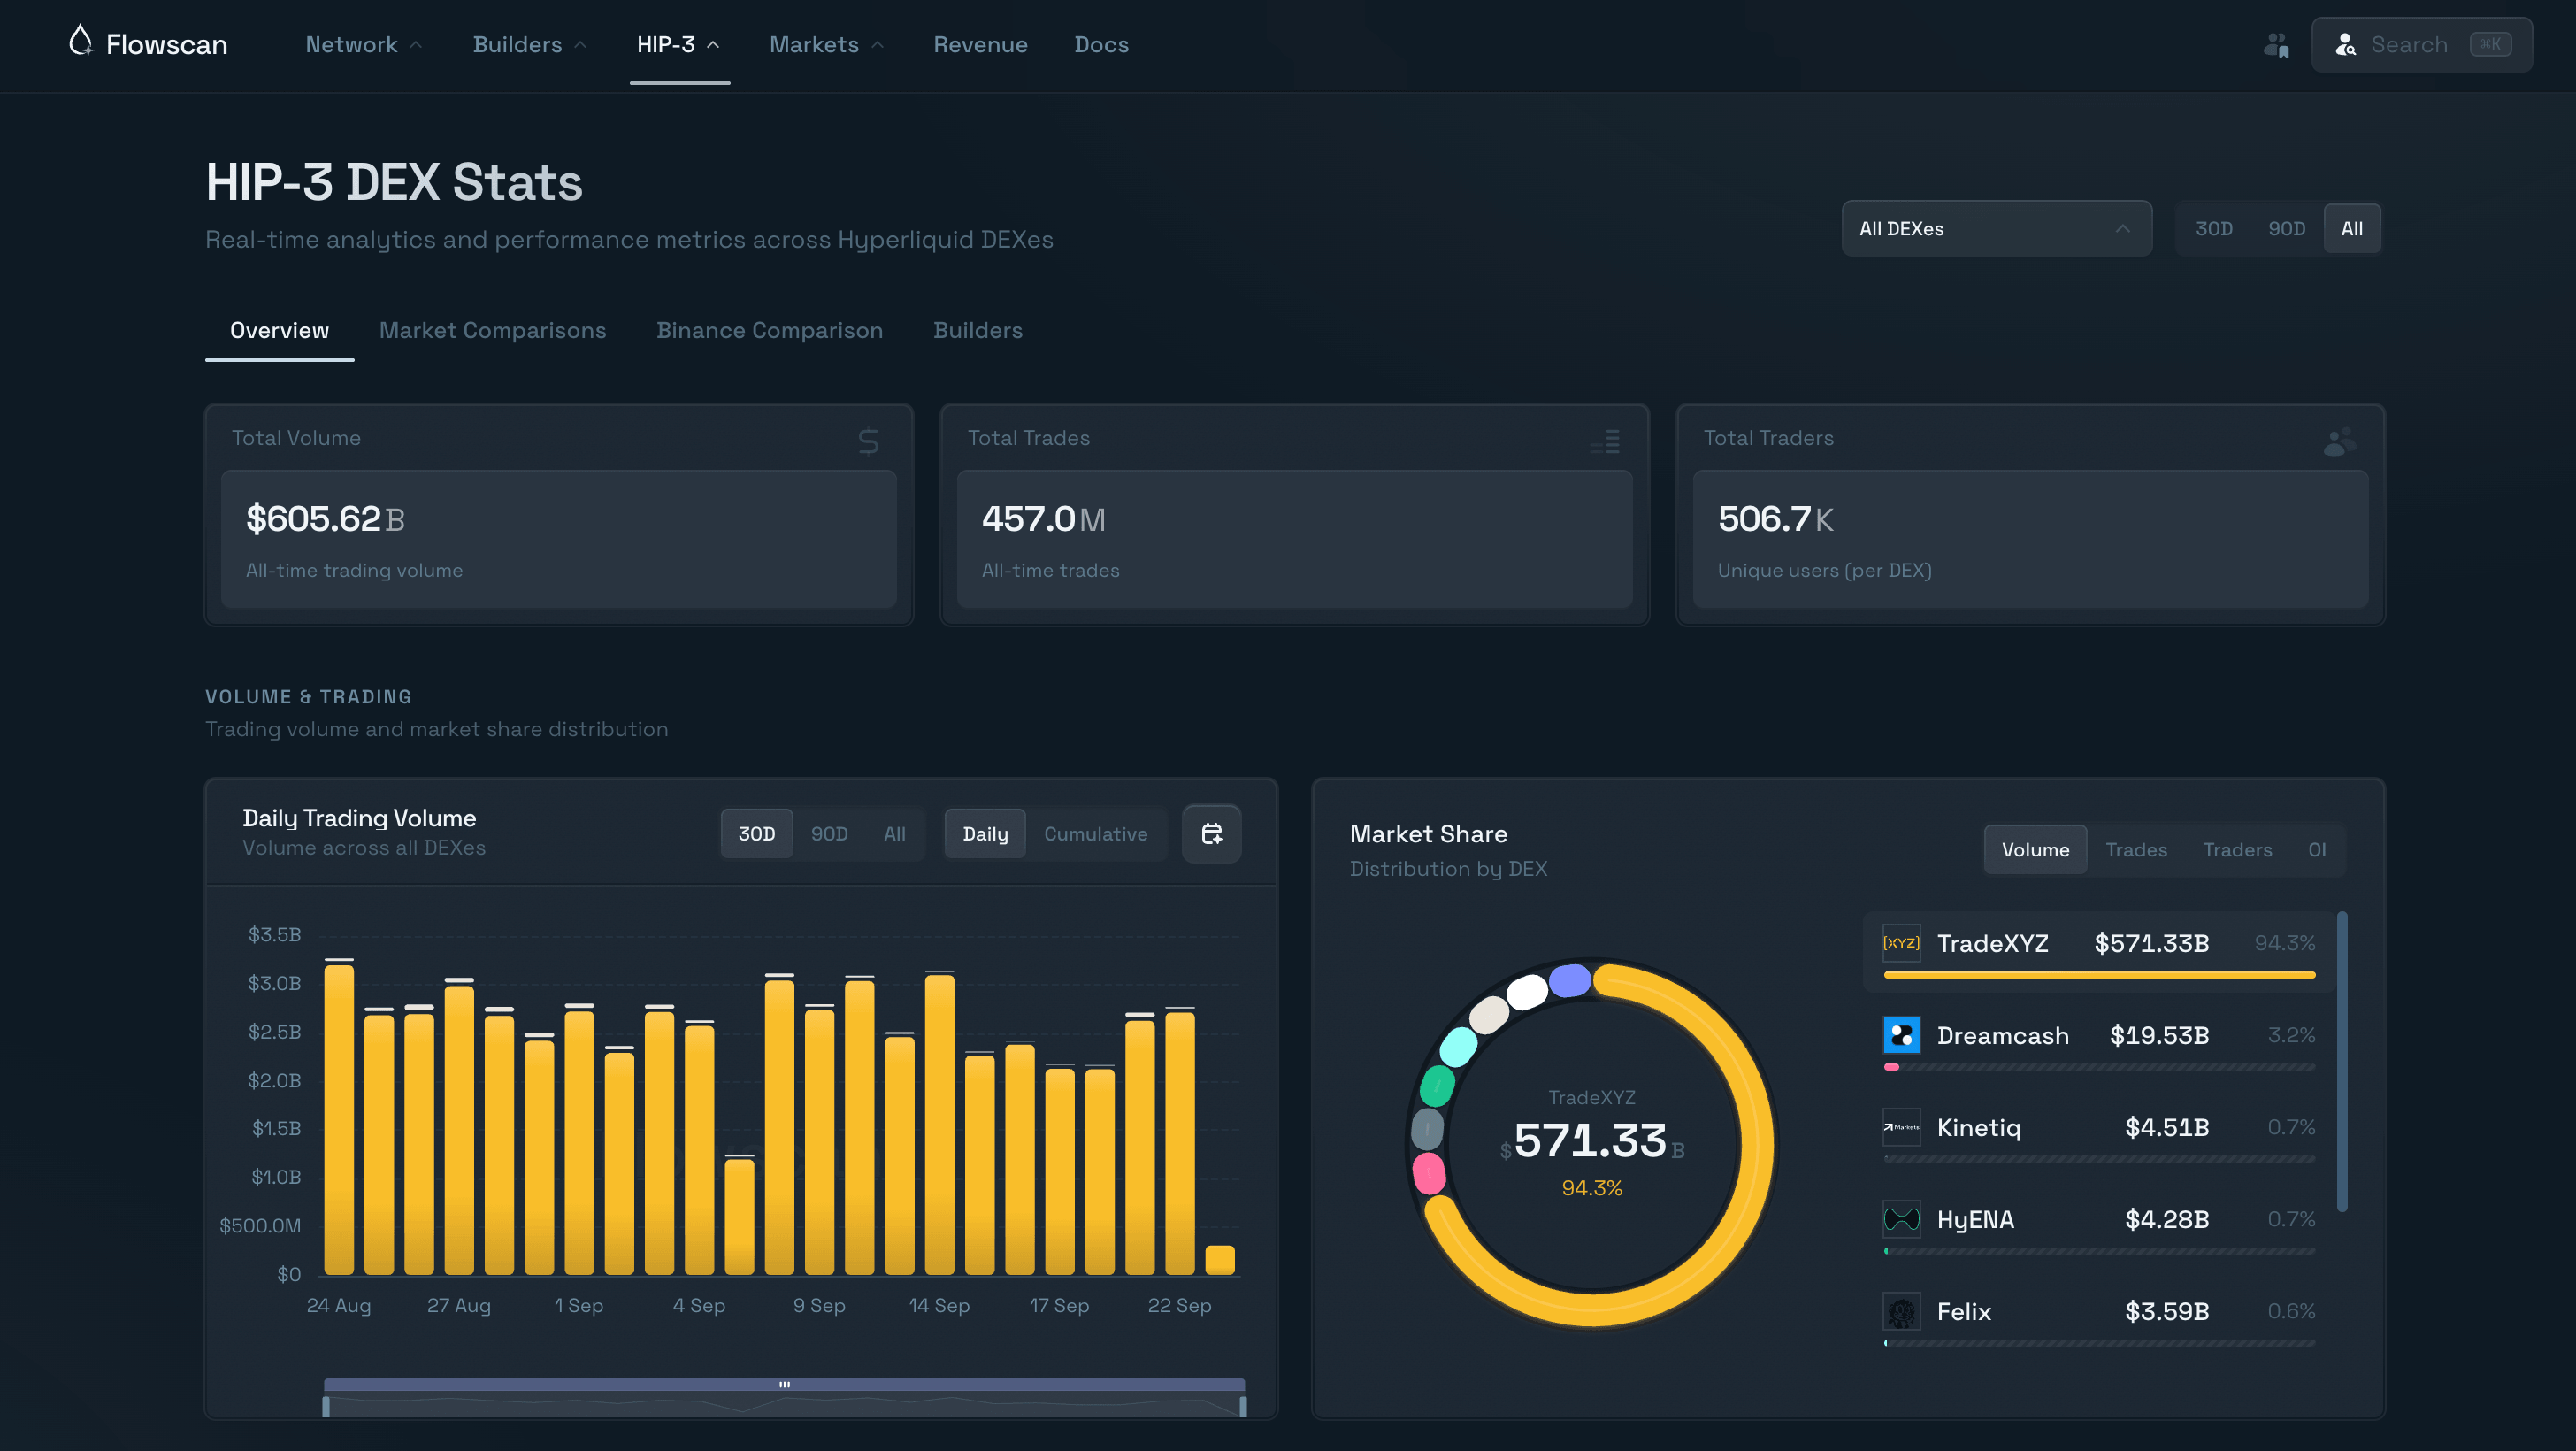Select 90D in Daily Trading Volume chart
This screenshot has width=2576, height=1451.
[x=829, y=833]
